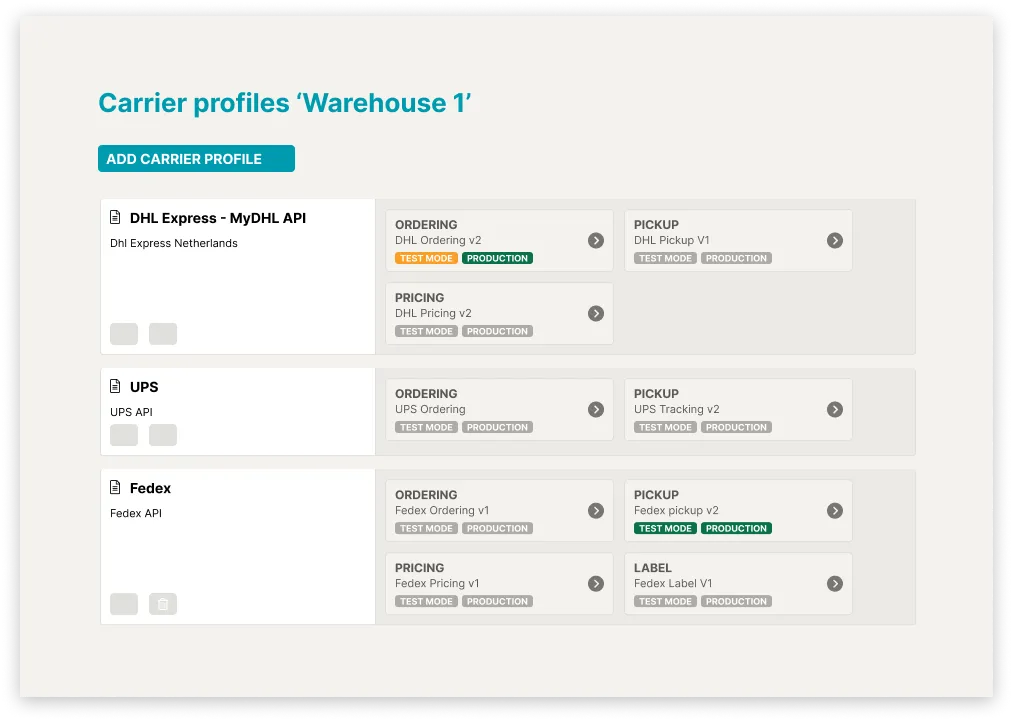Open Fedex pickup v2 with its arrow icon
Viewport: 1013px width, 721px height.
(x=835, y=510)
